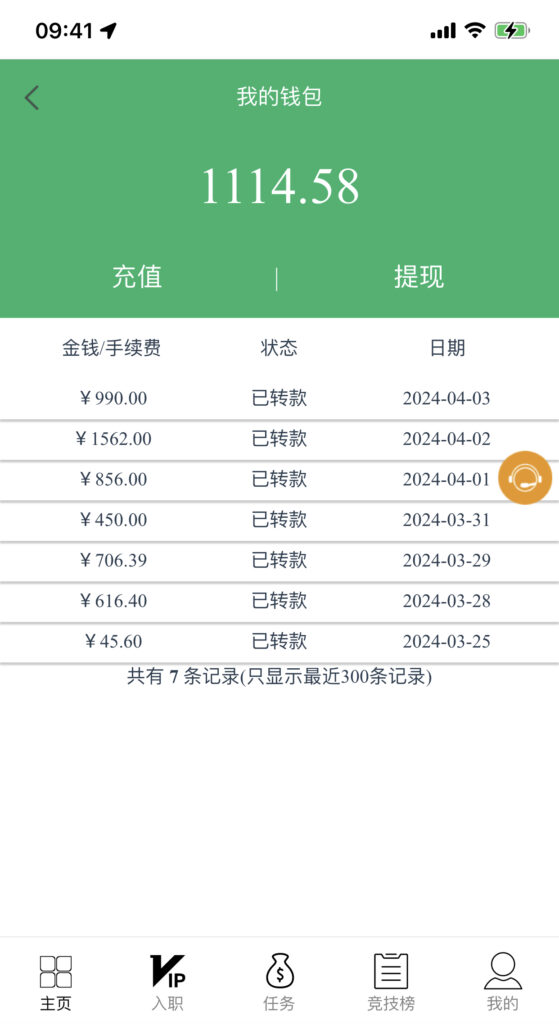This screenshot has height=1024, width=559.
Task: Tap the date 2024-03-29
Action: [x=447, y=560]
